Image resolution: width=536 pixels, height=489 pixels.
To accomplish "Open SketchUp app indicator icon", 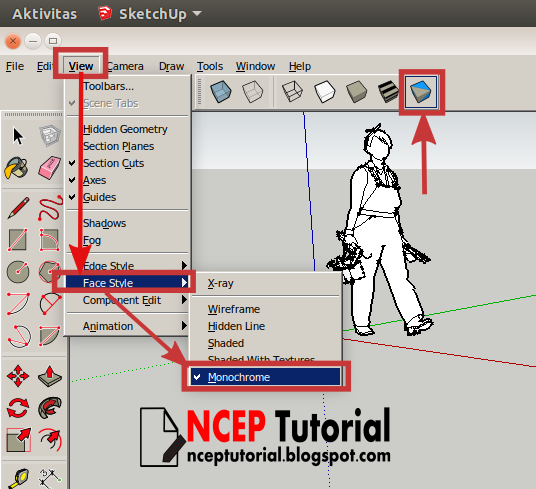I will (105, 13).
